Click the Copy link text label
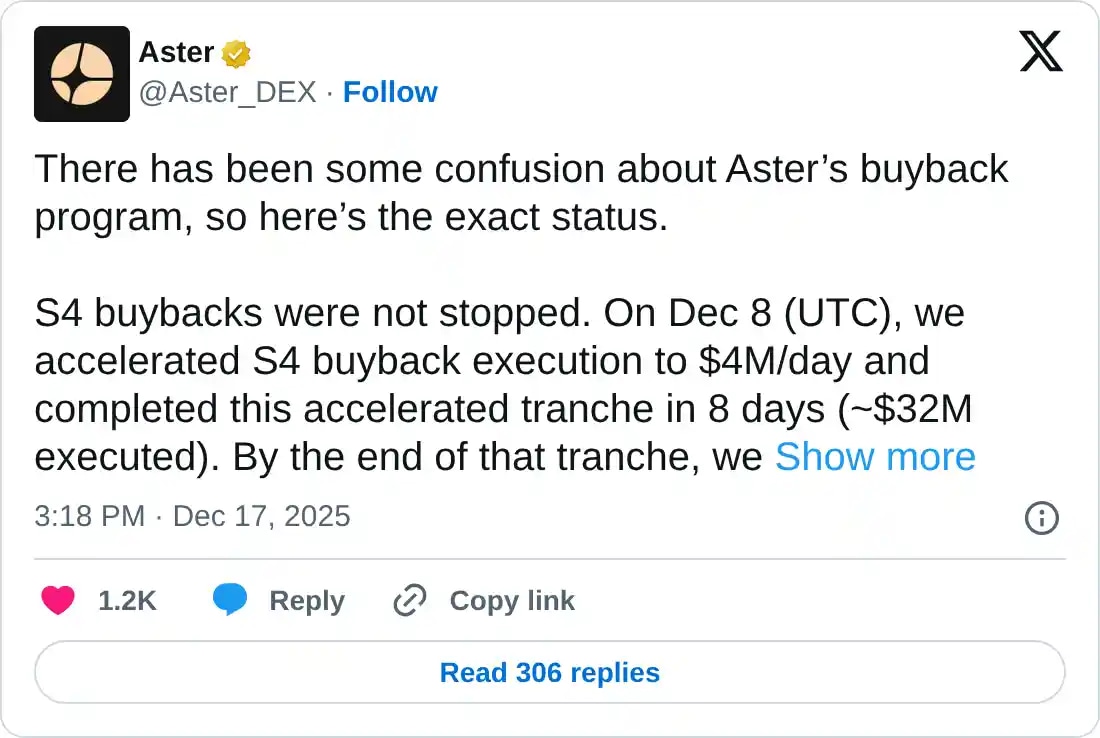 click(x=511, y=601)
